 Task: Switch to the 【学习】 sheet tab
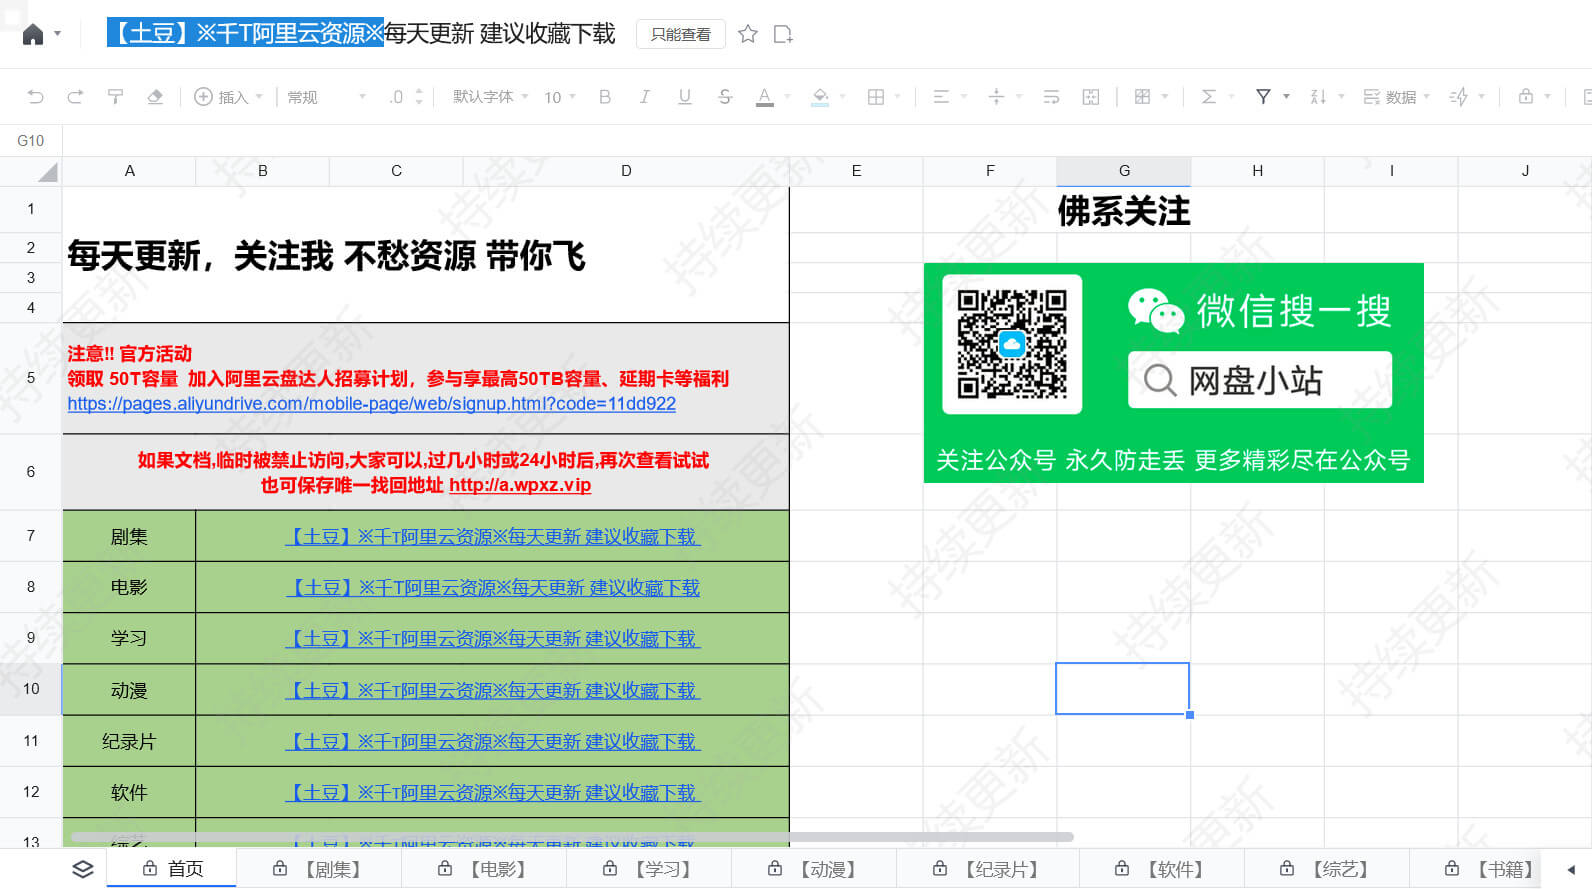[x=649, y=869]
